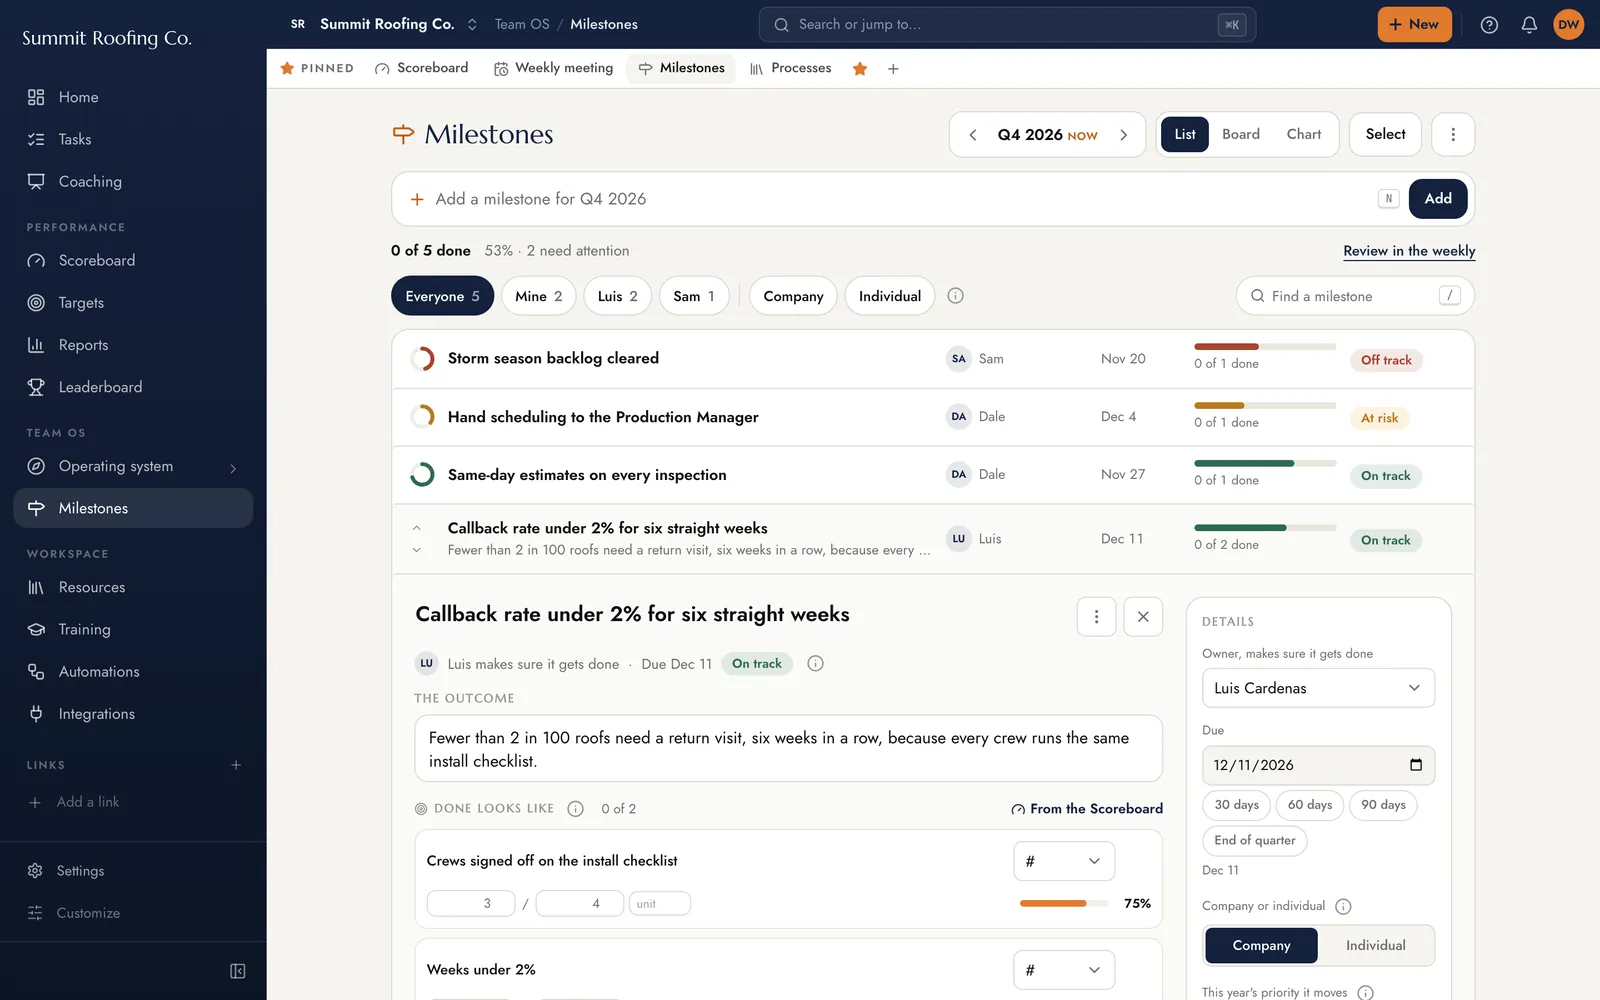Open unit dropdown for Weeks under 2%
1600x1000 pixels.
pyautogui.click(x=1064, y=970)
